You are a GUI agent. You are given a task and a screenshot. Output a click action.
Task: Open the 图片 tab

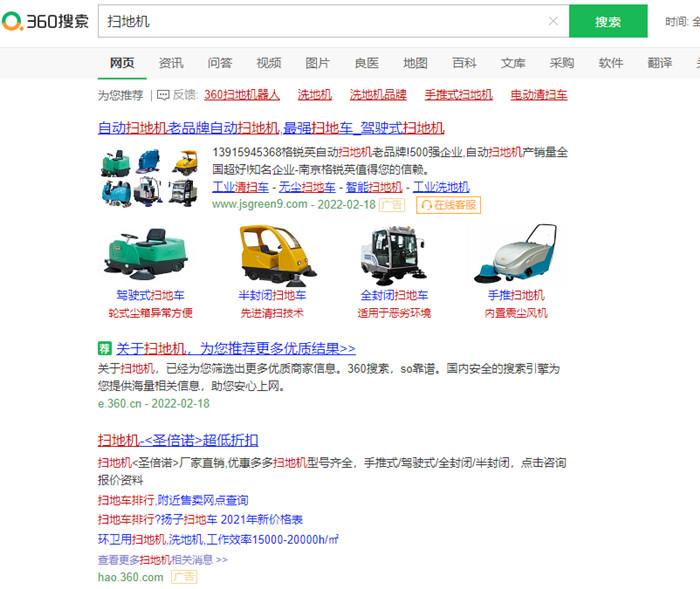[317, 63]
